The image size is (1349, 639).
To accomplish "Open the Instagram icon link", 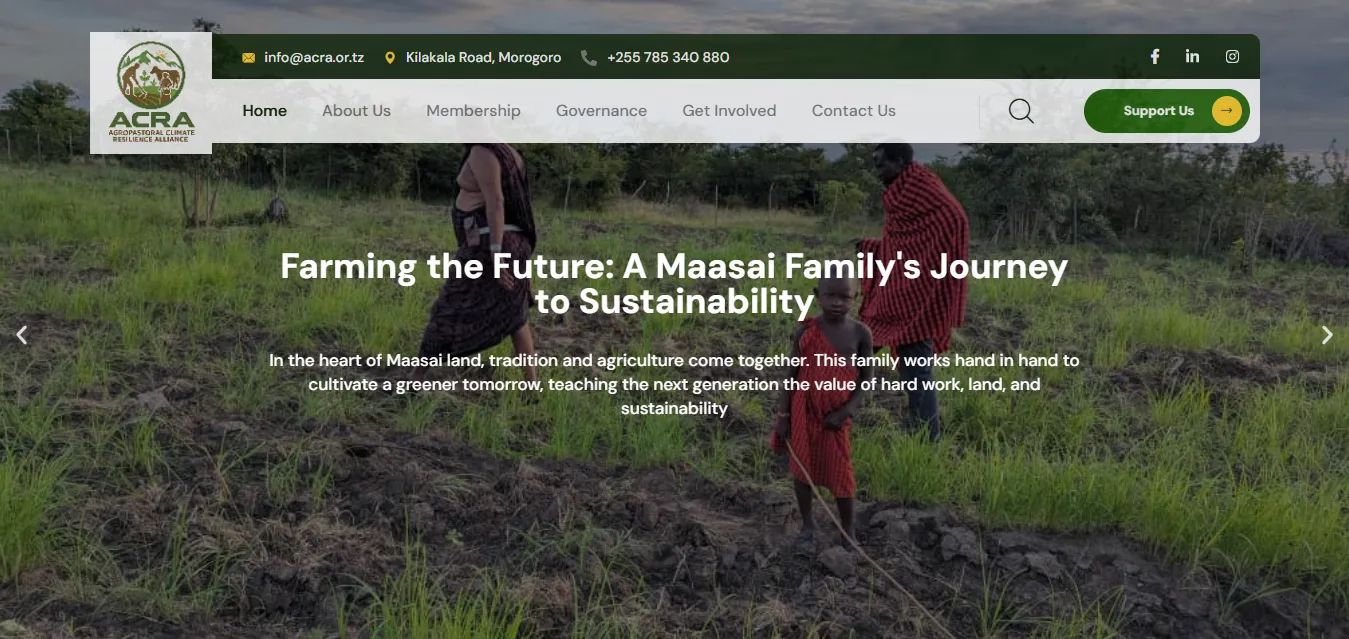I will pyautogui.click(x=1232, y=57).
